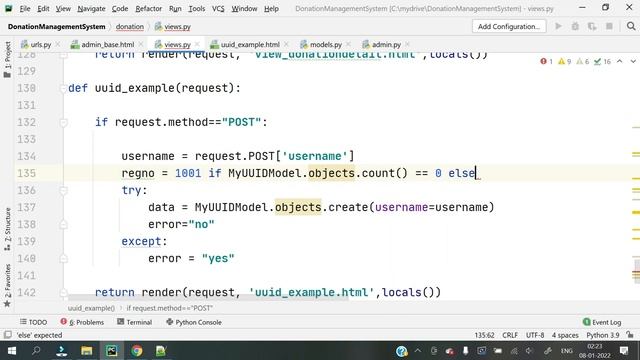Open Windows taskbar search
The width and height of the screenshot is (640, 360).
(x=36, y=351)
